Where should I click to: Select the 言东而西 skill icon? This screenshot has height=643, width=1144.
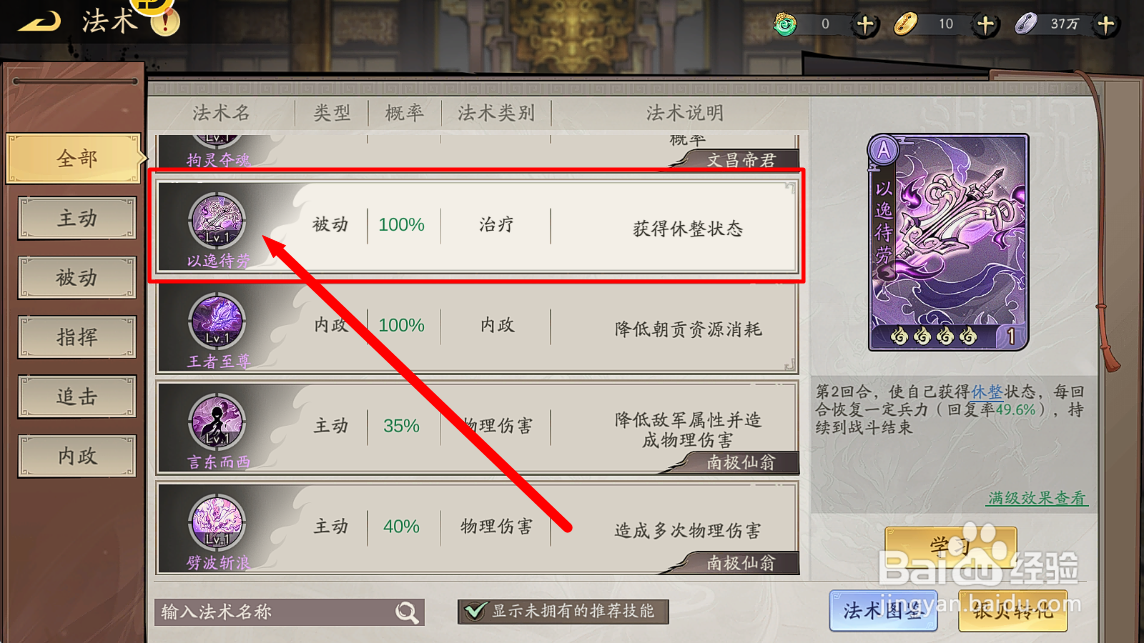(x=217, y=422)
